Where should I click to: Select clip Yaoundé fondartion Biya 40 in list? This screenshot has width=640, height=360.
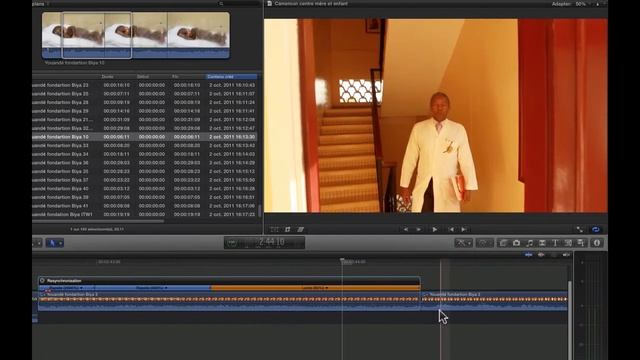(145, 189)
